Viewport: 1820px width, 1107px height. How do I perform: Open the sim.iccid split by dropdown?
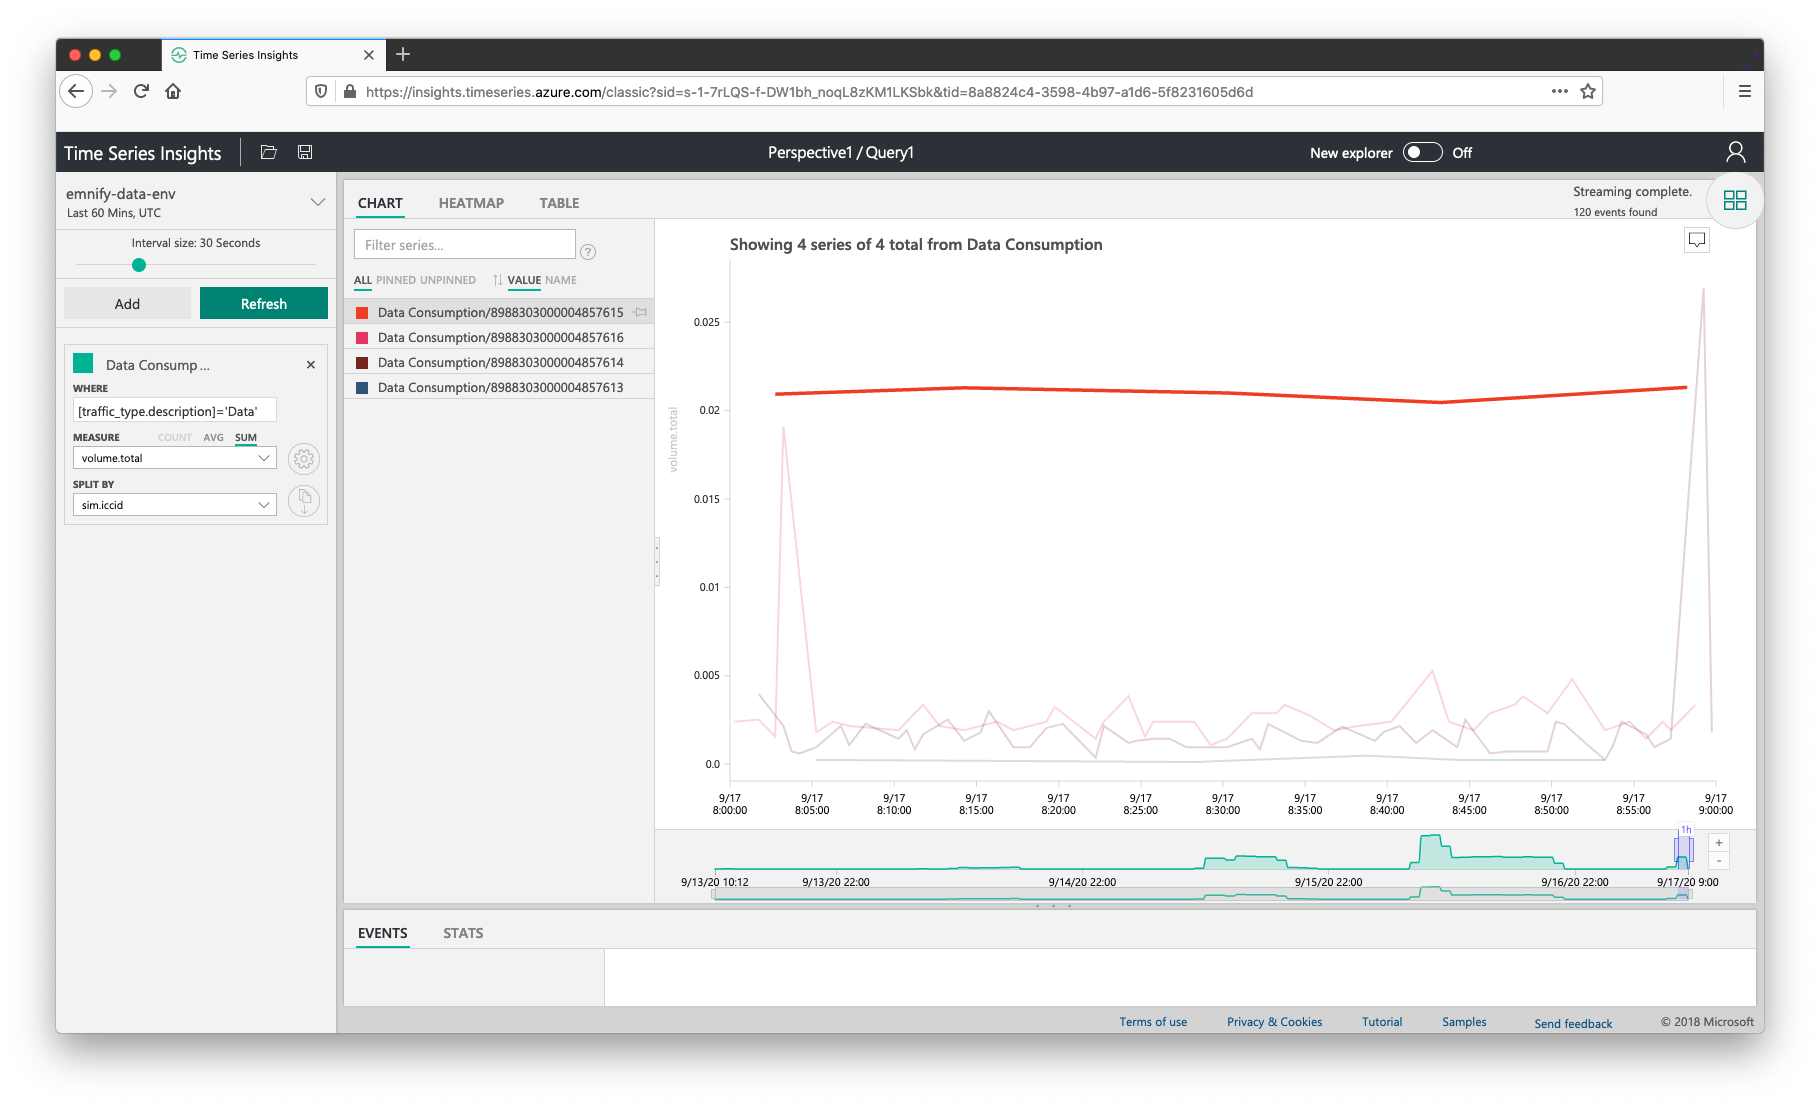175,505
